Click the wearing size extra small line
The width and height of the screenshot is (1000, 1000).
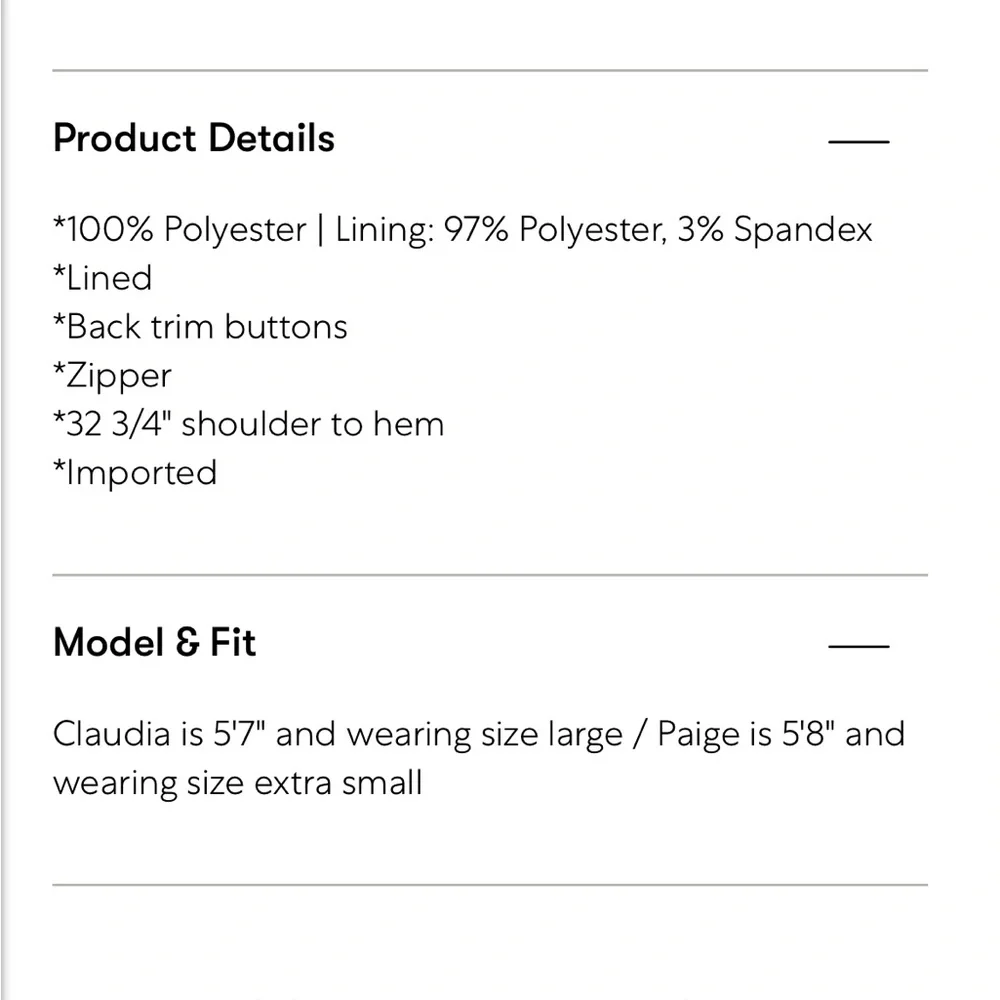[238, 782]
